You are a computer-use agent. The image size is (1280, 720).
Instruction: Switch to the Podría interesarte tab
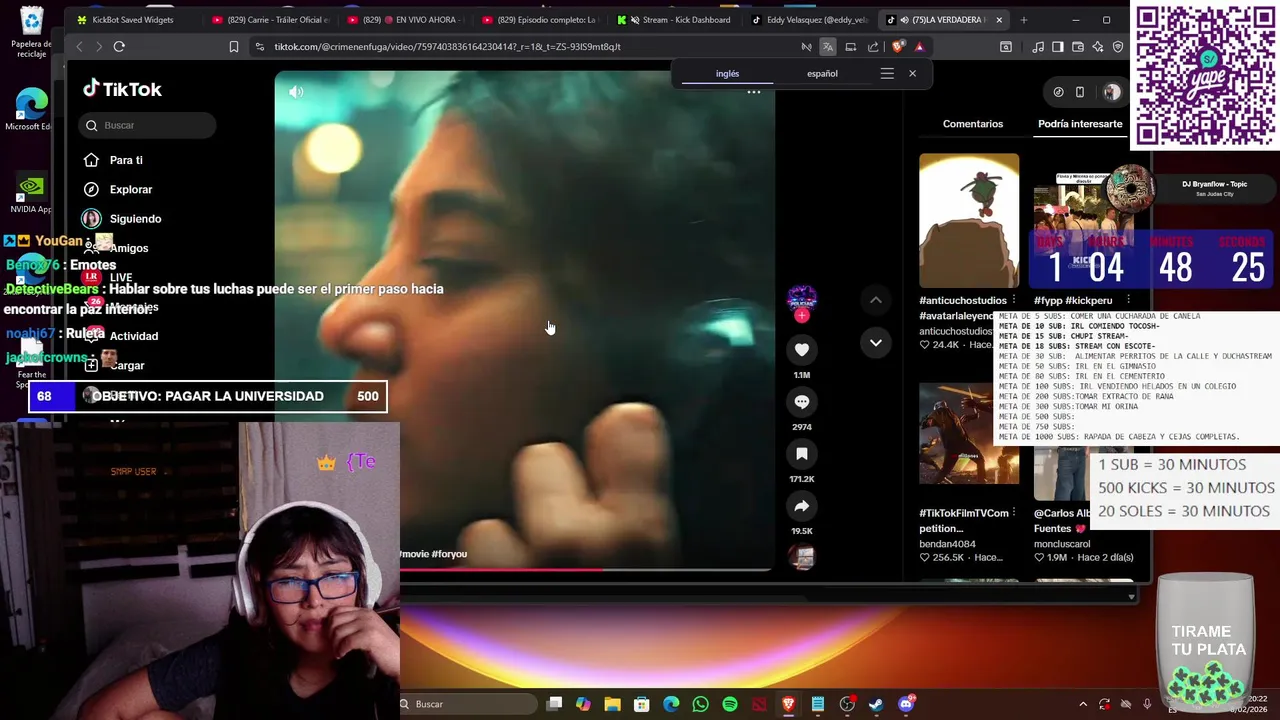click(x=1080, y=124)
